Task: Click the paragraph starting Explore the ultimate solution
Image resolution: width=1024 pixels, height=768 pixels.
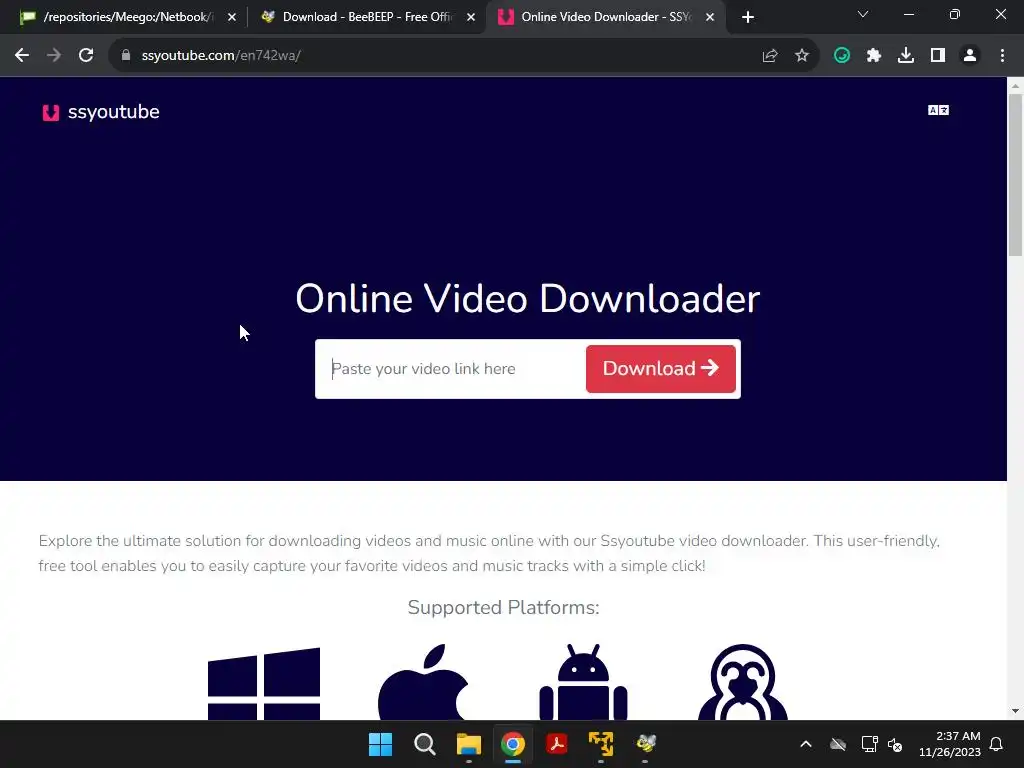Action: tap(489, 553)
